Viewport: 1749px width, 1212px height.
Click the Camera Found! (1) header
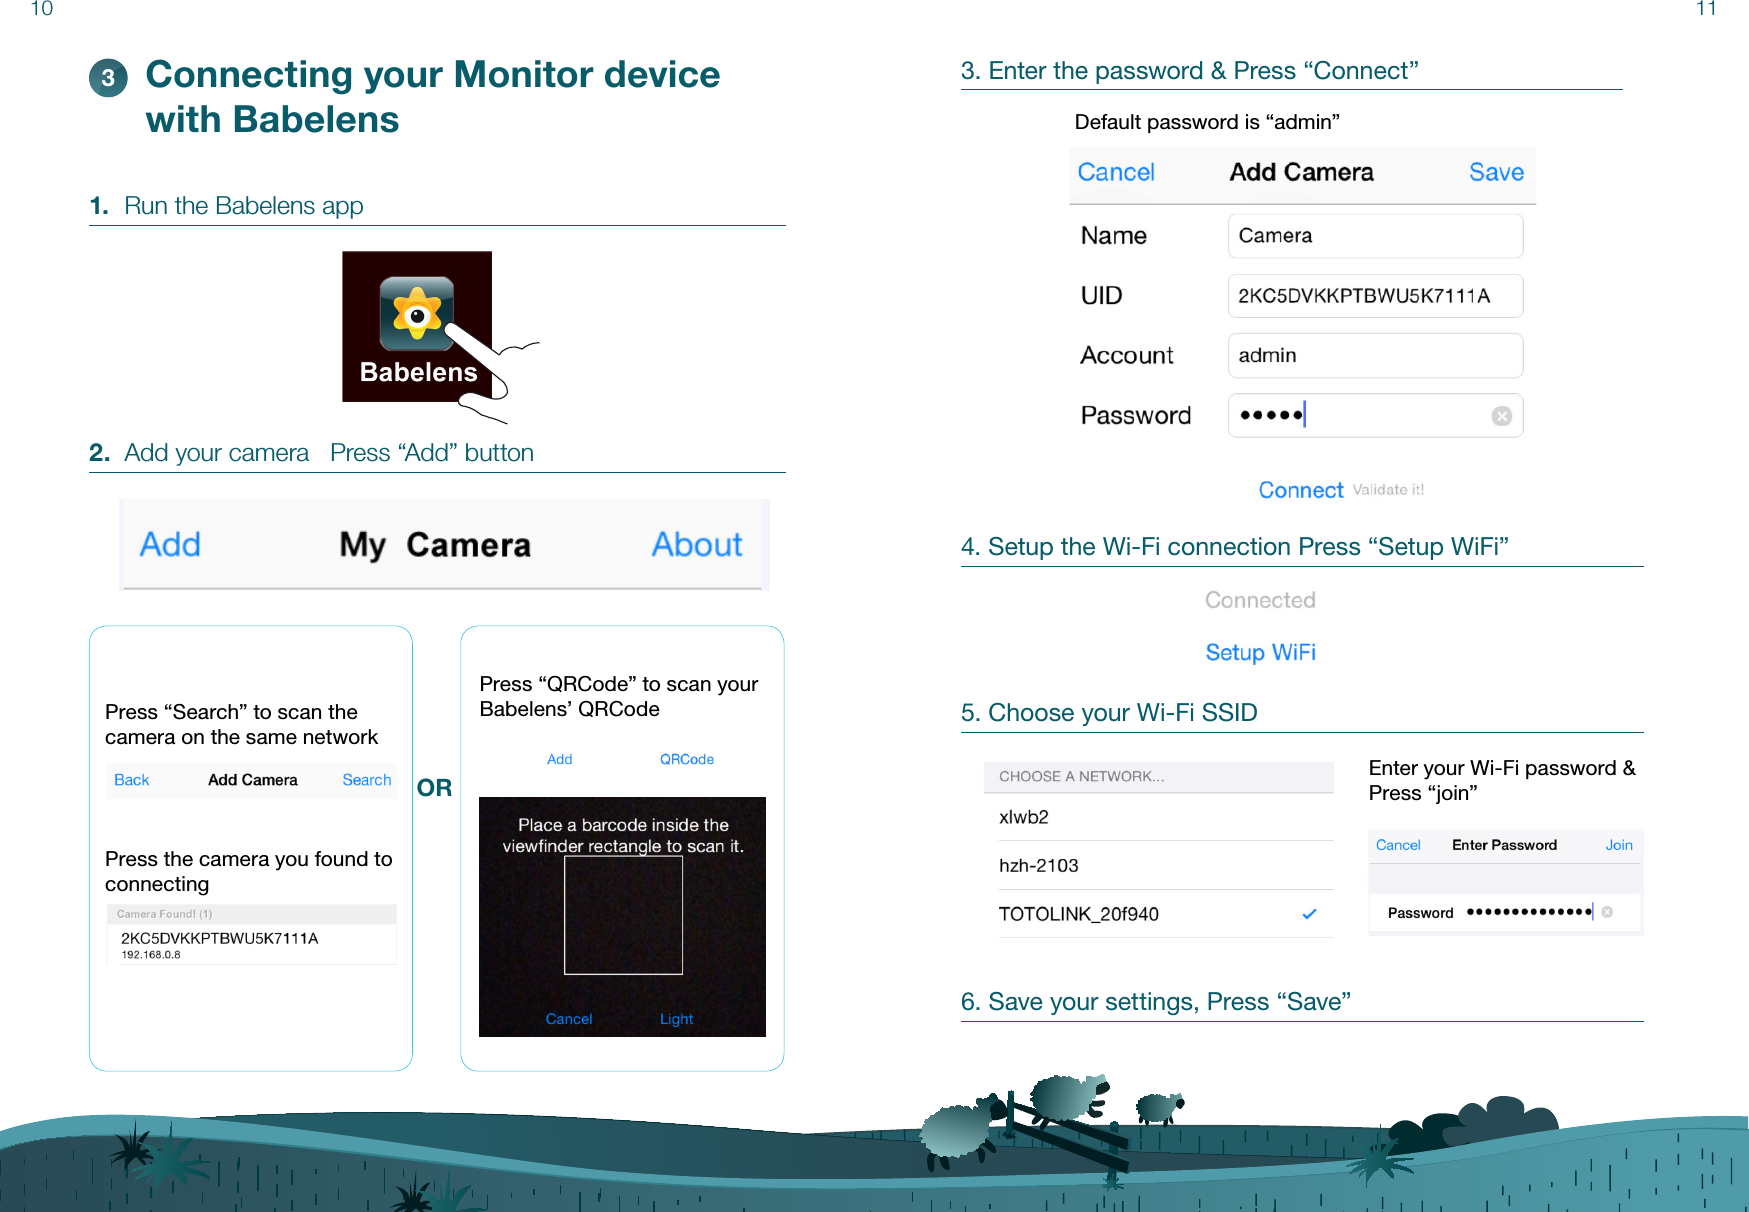coord(251,914)
